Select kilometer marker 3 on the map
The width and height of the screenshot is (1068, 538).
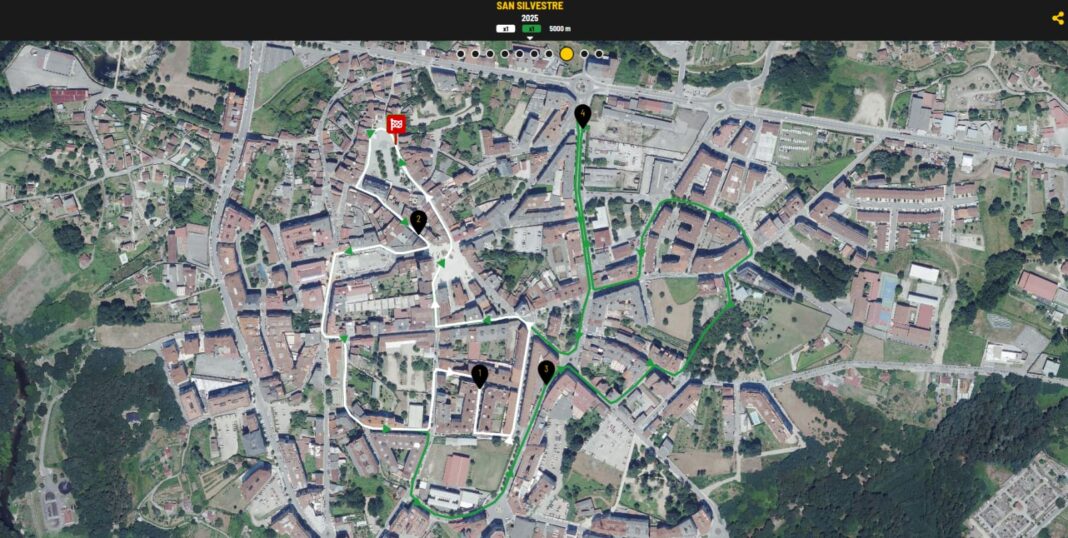(x=545, y=371)
